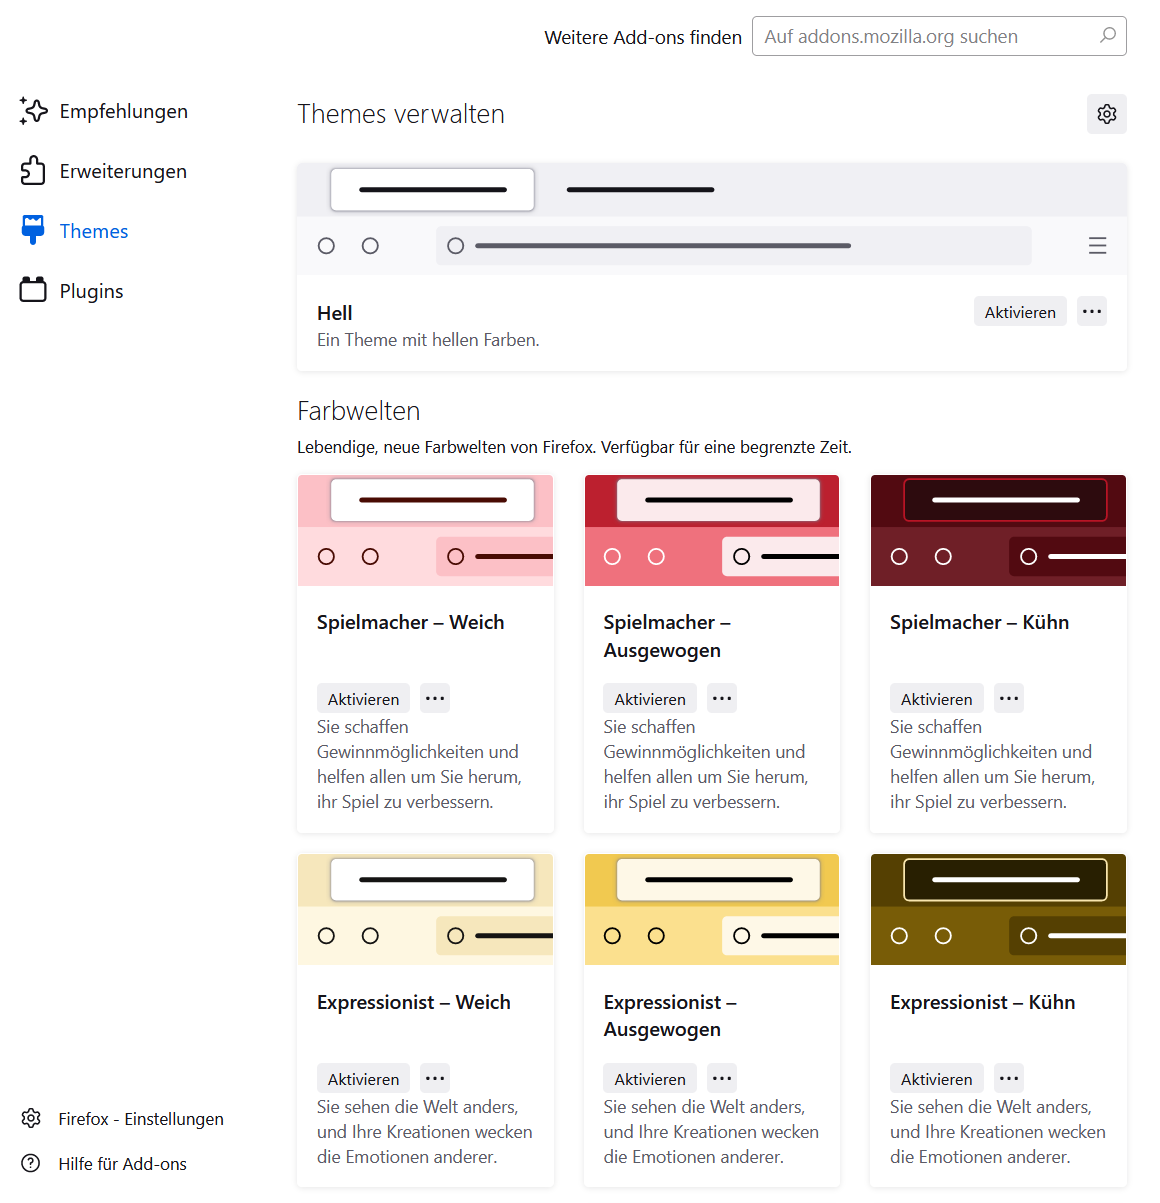
Task: Go to the Erweiterungen section
Action: [x=122, y=171]
